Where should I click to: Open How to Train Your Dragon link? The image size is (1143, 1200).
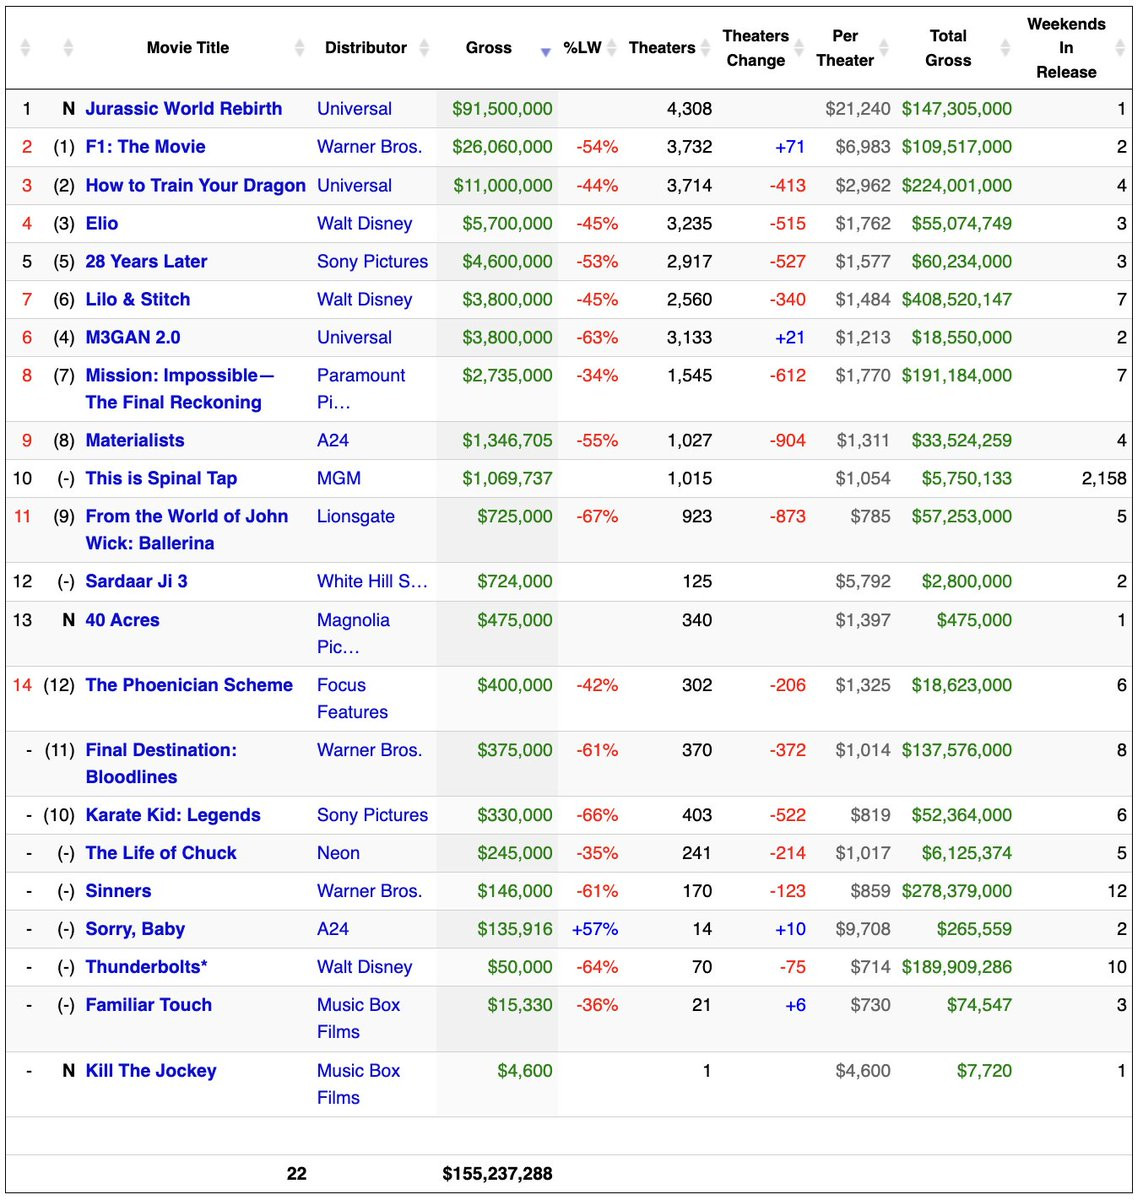[x=196, y=185]
